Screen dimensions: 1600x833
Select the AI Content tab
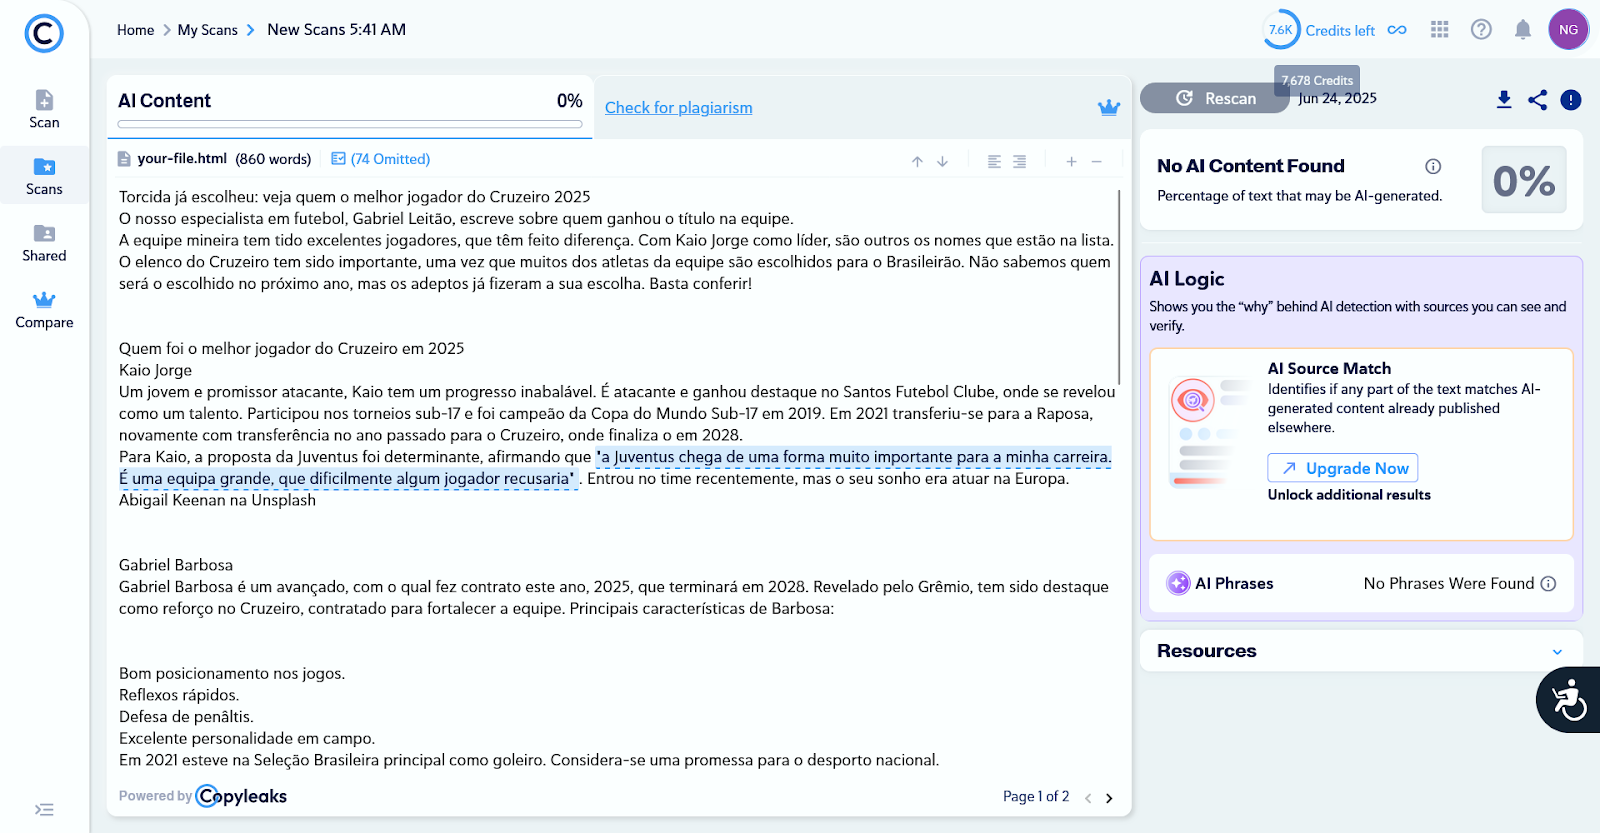tap(350, 106)
